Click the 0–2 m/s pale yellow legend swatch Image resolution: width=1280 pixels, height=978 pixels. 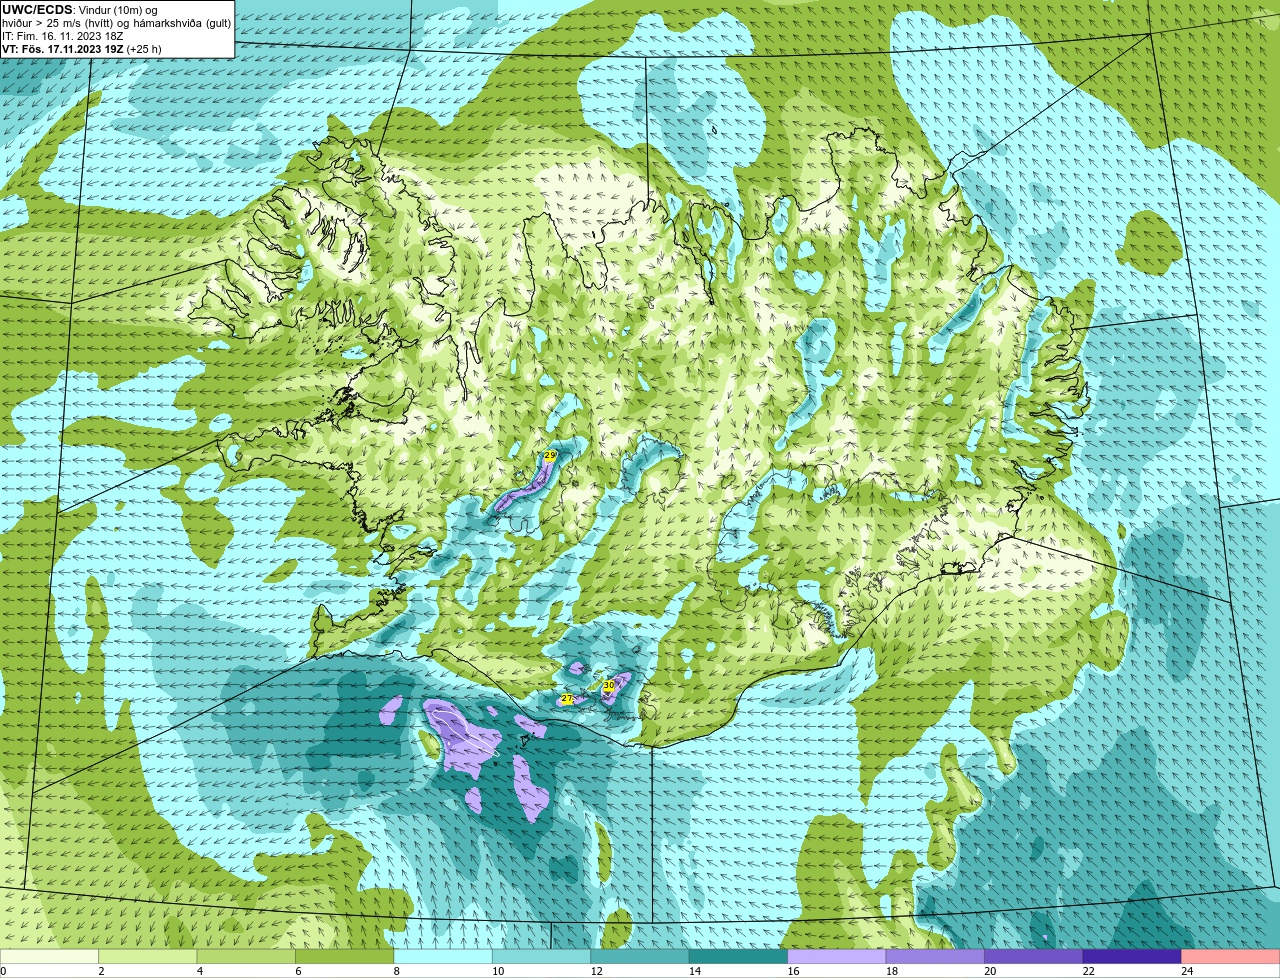[x=49, y=957]
